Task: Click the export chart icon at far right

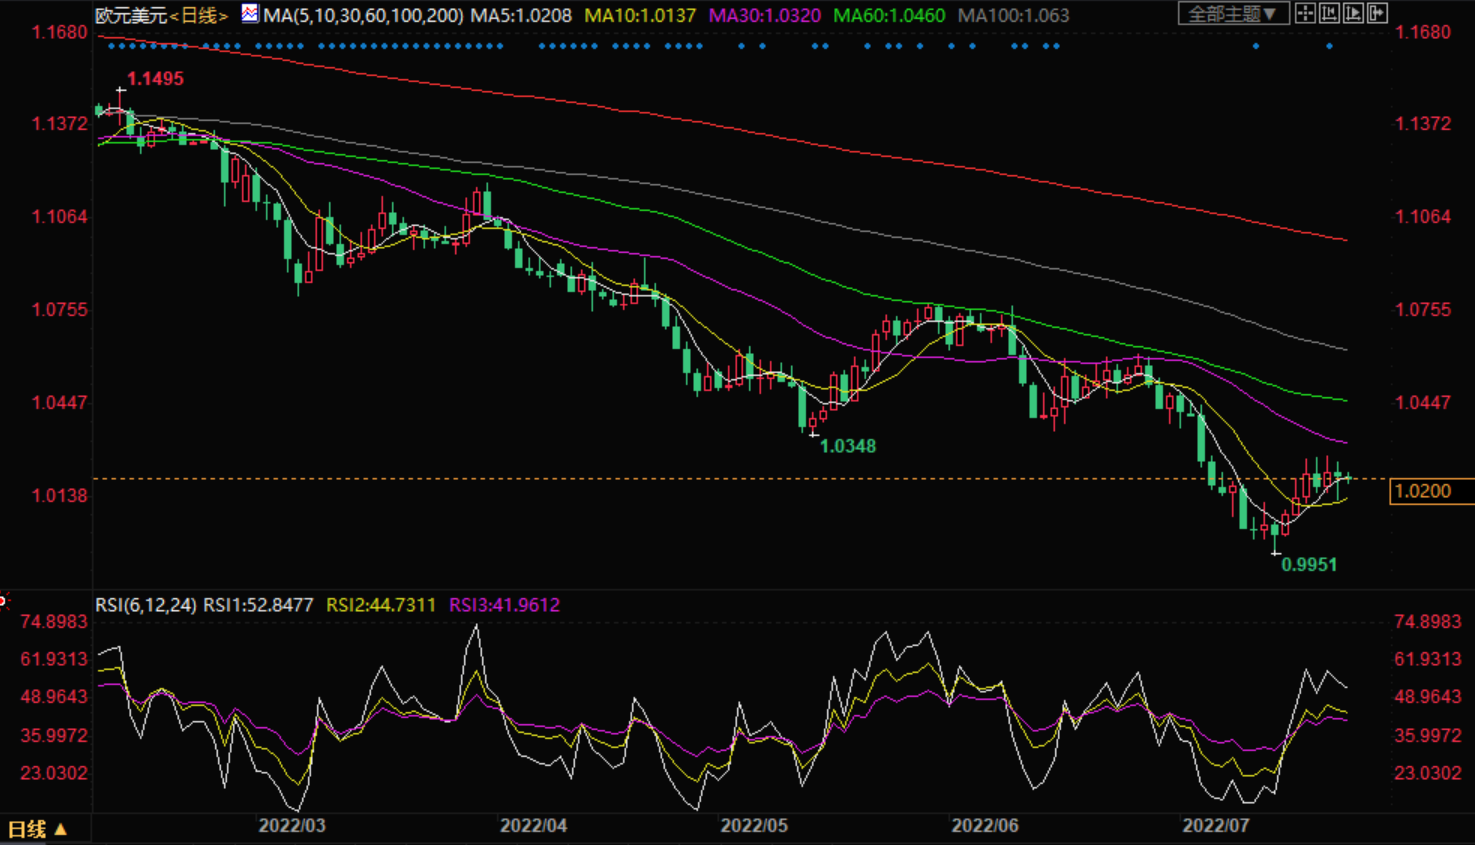Action: (1377, 14)
